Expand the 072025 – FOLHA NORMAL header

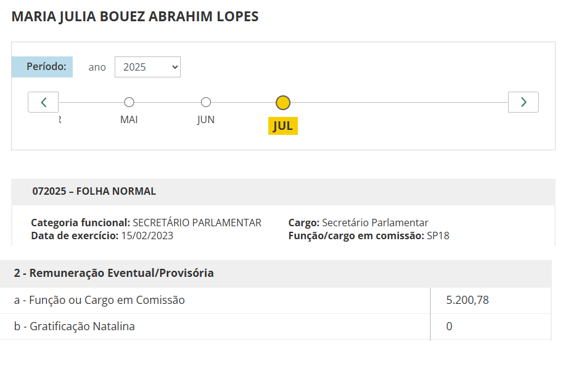coord(283,191)
